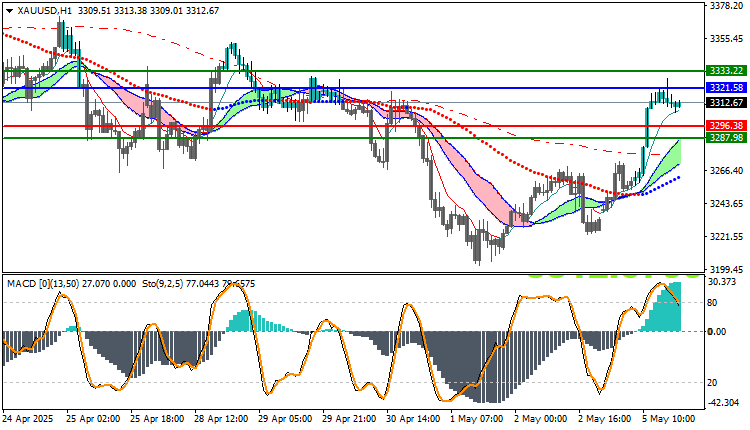Select the 3287.98 green price label

pyautogui.click(x=726, y=138)
